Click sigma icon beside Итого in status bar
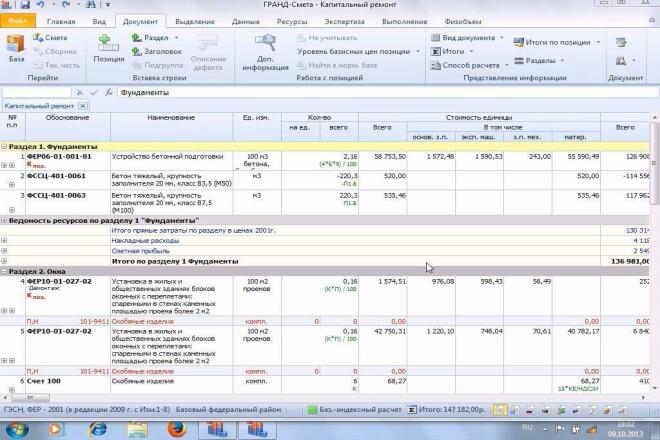 [x=412, y=410]
